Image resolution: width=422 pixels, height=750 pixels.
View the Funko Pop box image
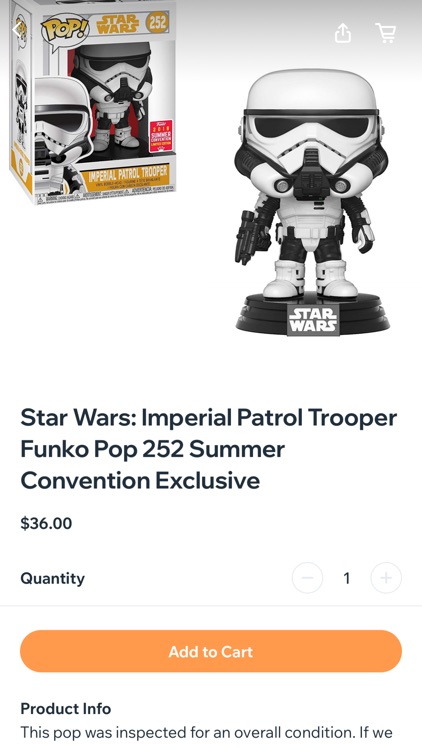(x=93, y=101)
